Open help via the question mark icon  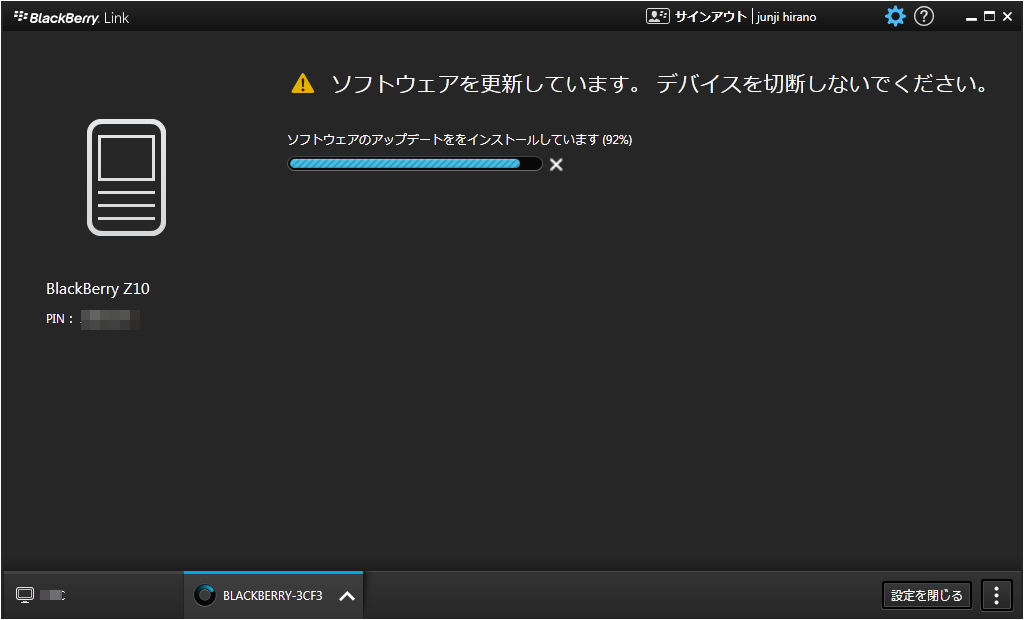[923, 16]
